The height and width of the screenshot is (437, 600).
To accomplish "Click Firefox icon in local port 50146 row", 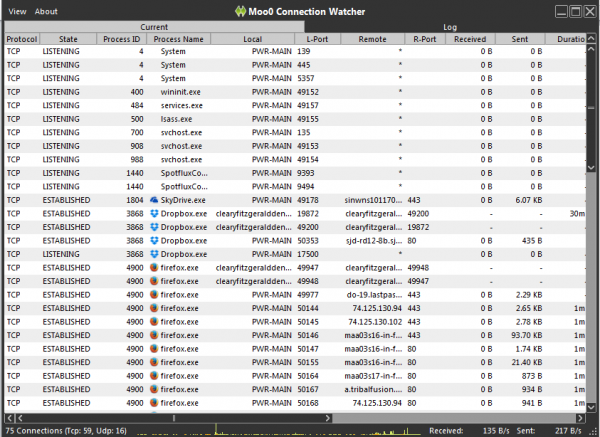I will click(x=154, y=335).
